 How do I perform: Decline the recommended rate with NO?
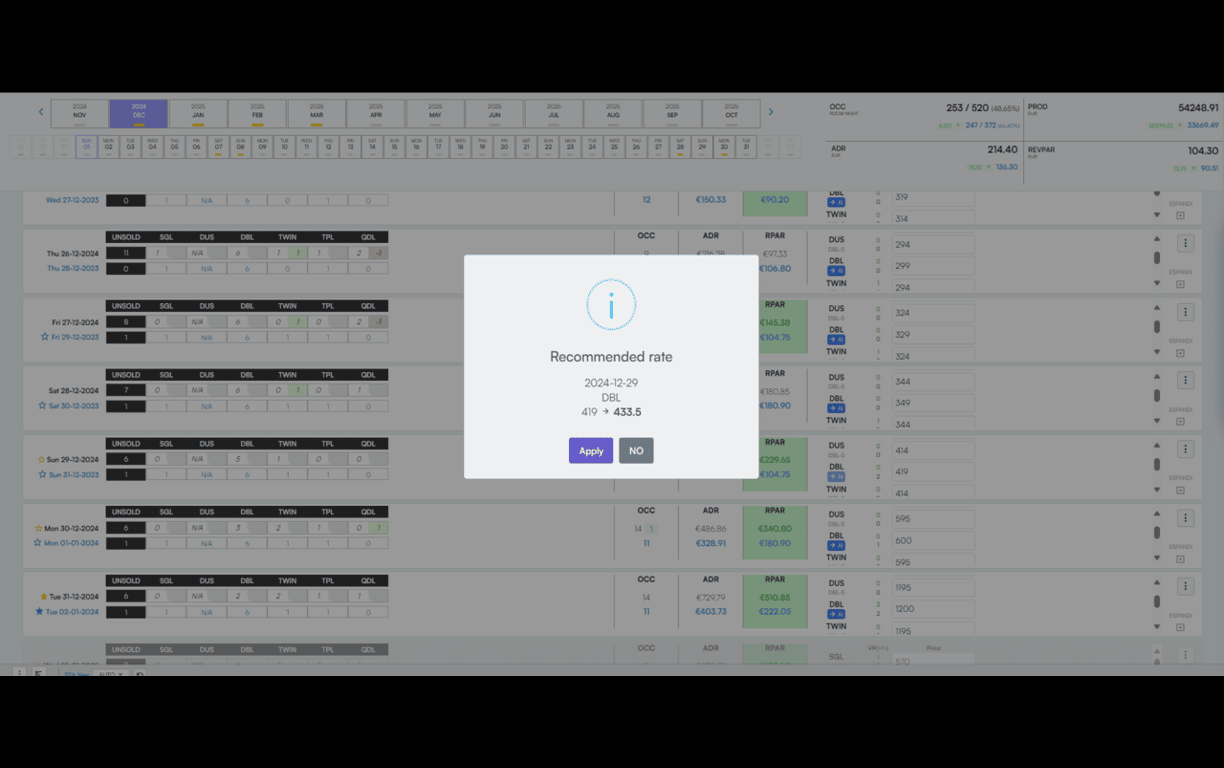click(x=636, y=451)
